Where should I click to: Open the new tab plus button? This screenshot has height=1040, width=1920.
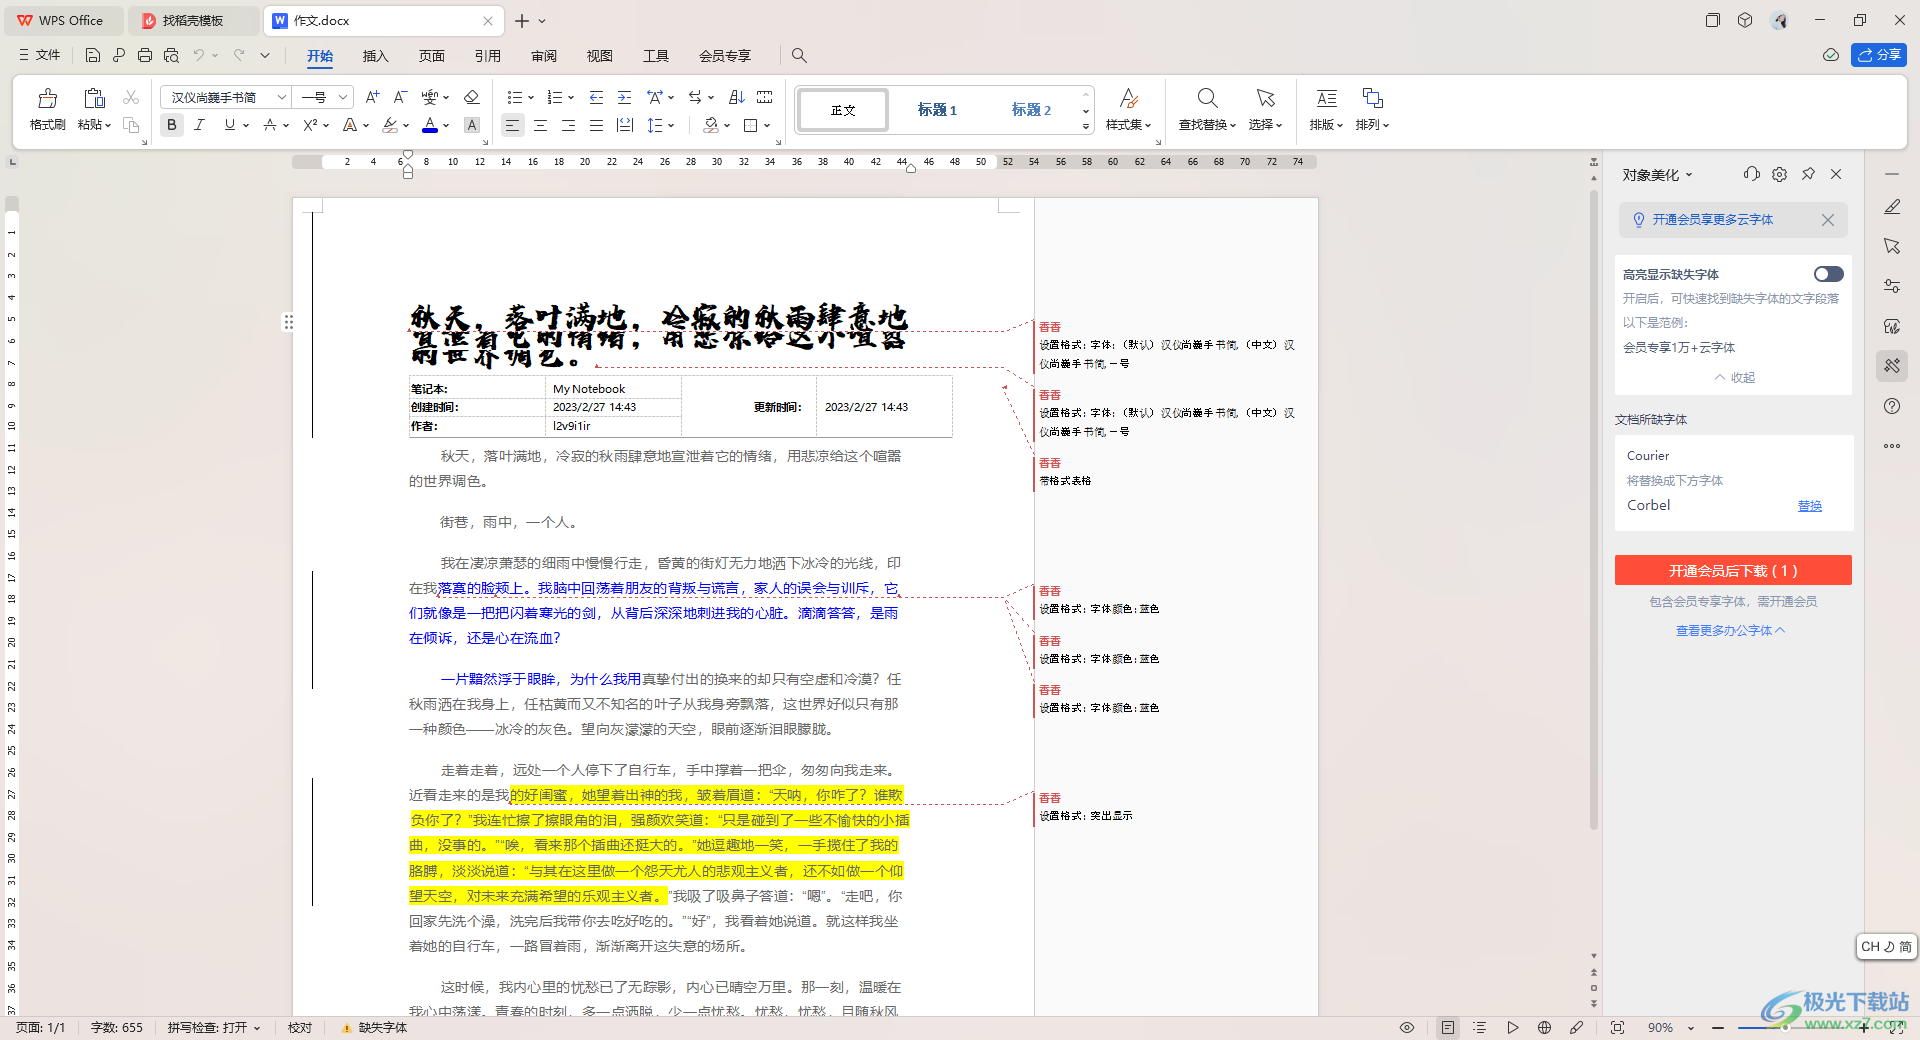[522, 20]
